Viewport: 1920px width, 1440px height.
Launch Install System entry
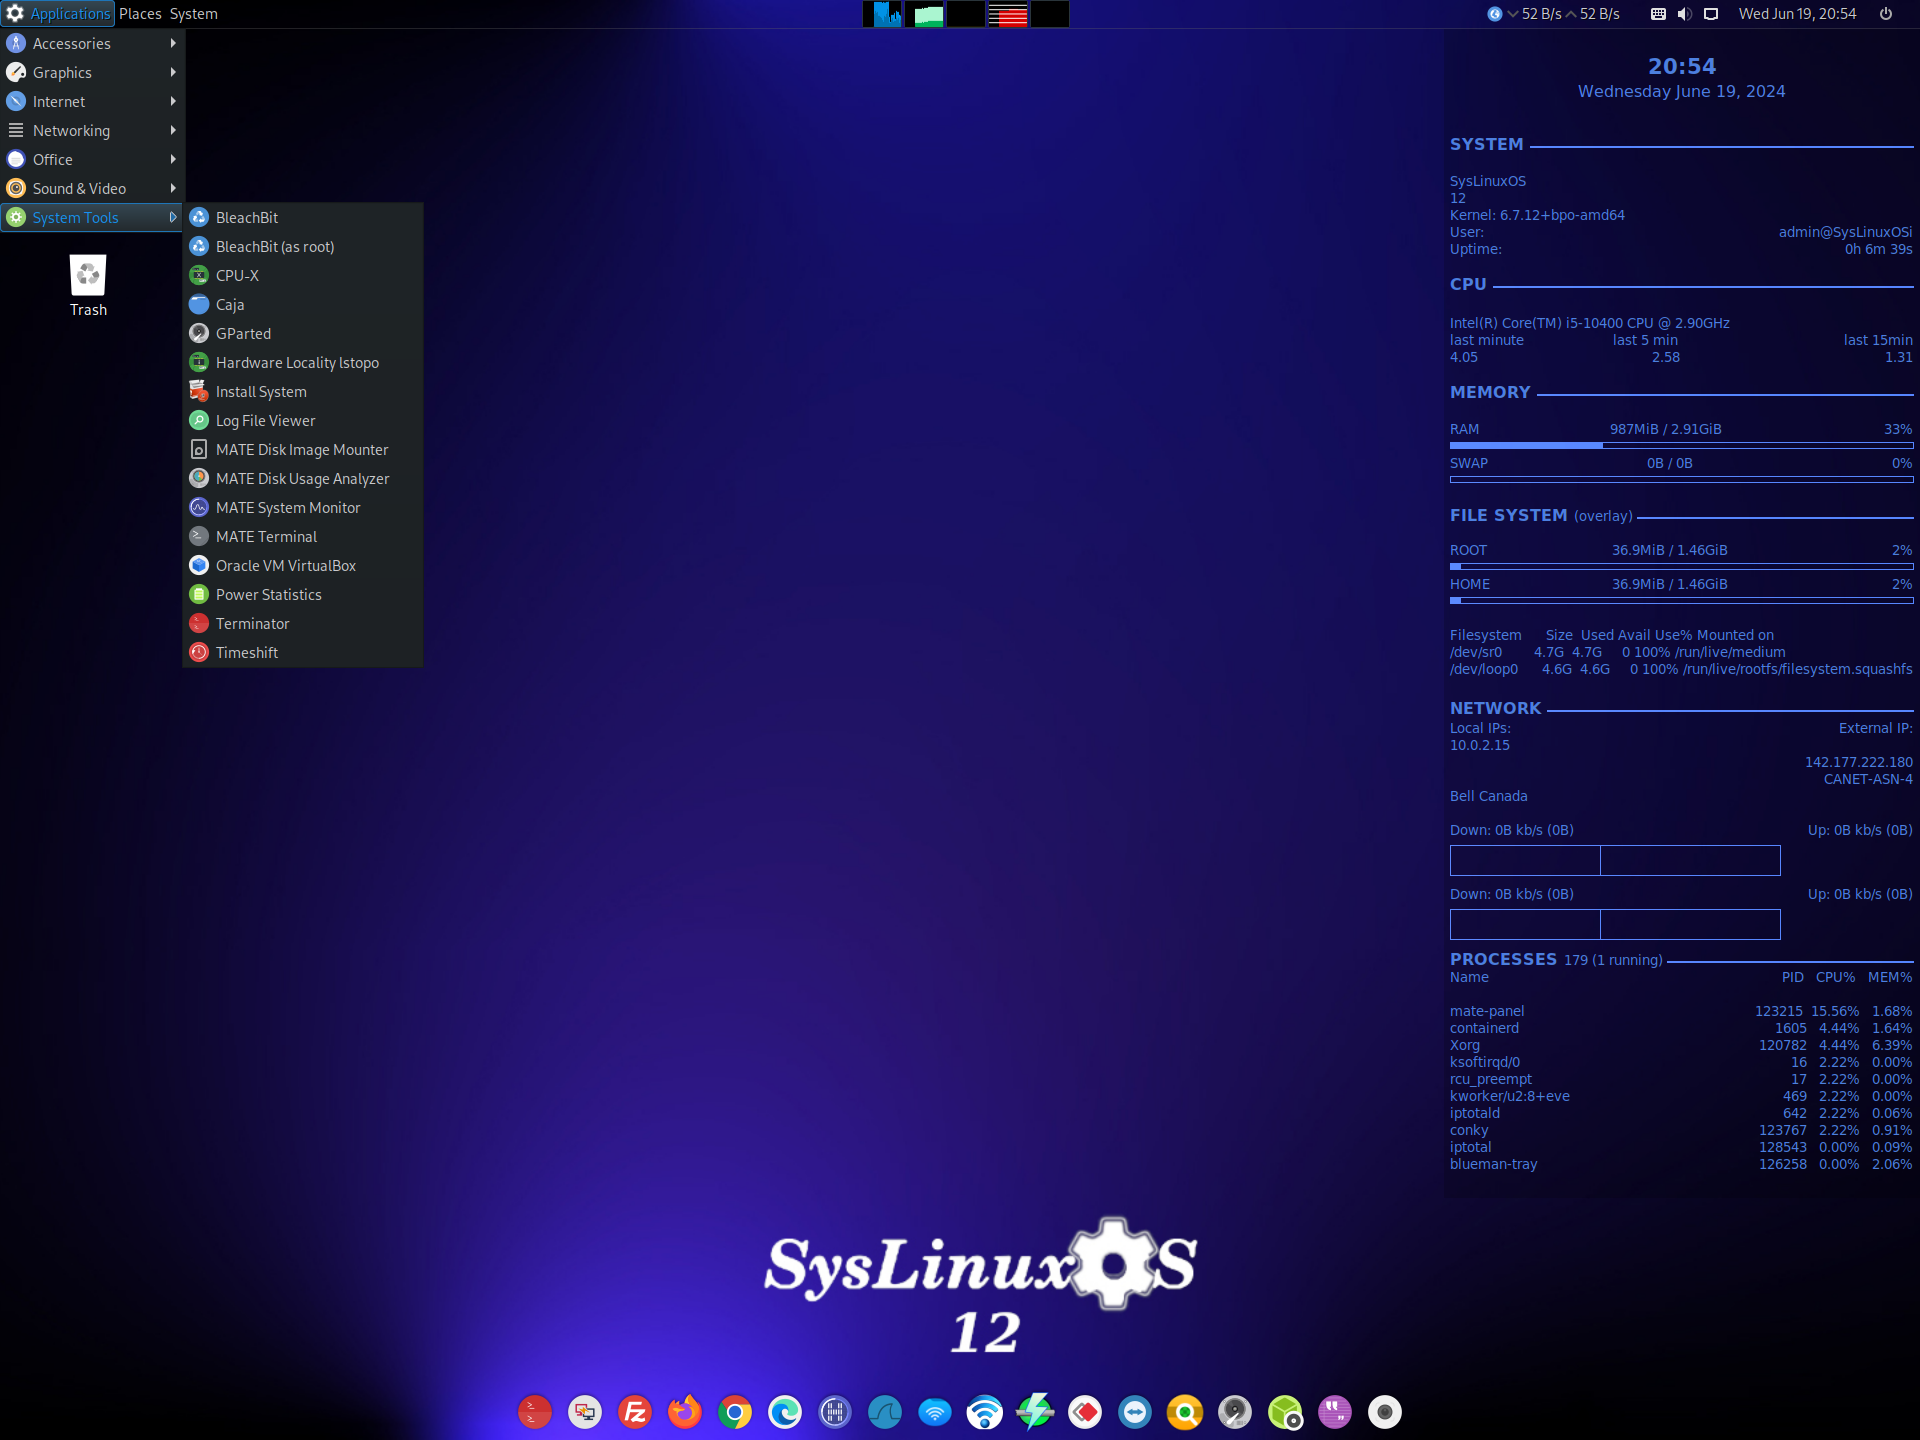tap(302, 391)
